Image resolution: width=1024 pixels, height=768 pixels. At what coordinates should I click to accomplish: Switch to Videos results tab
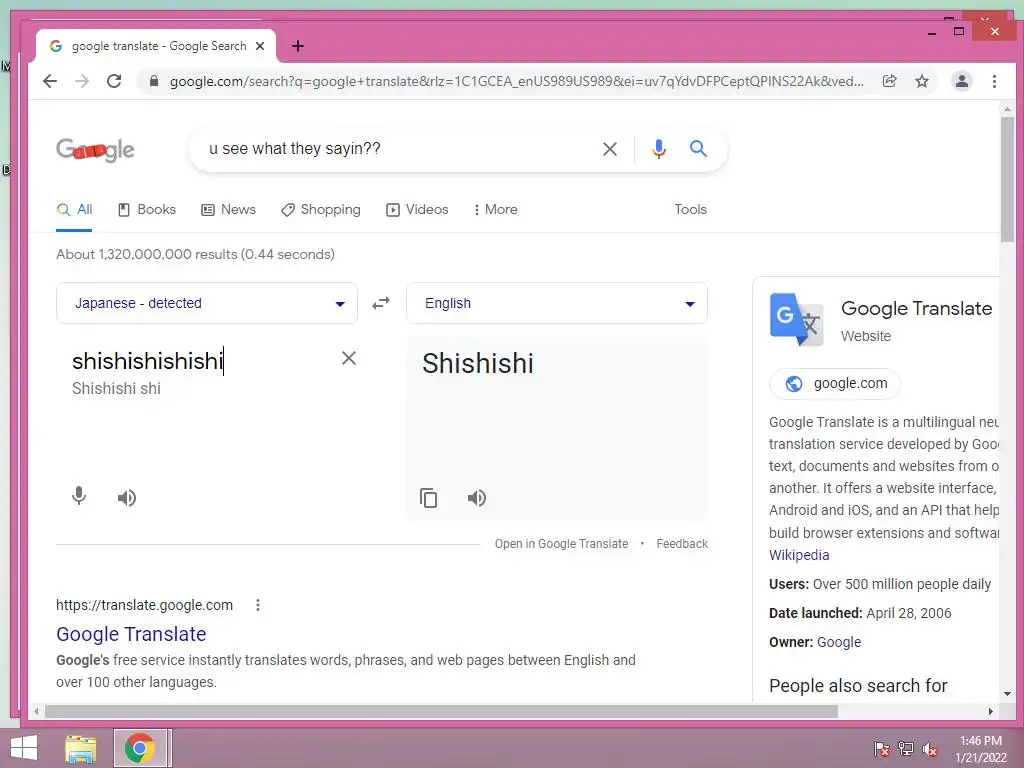coord(417,210)
